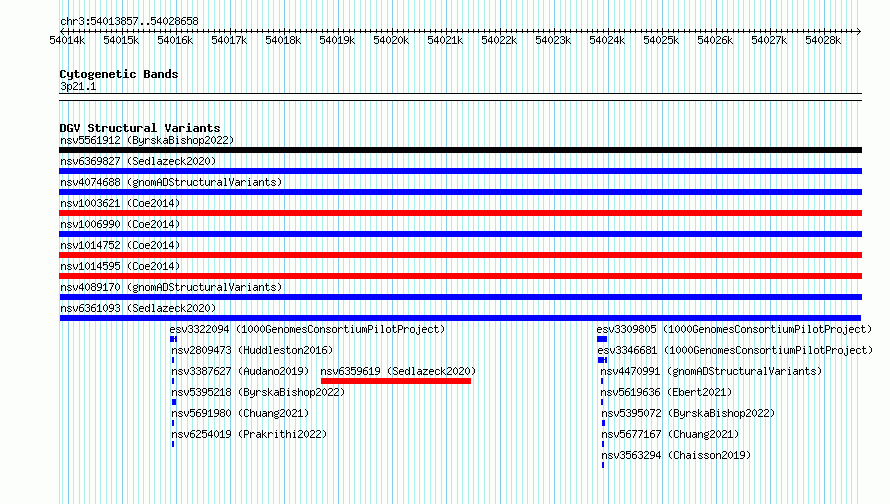Click the esv3322094 1000Genomes label
This screenshot has width=890, height=504.
point(307,329)
